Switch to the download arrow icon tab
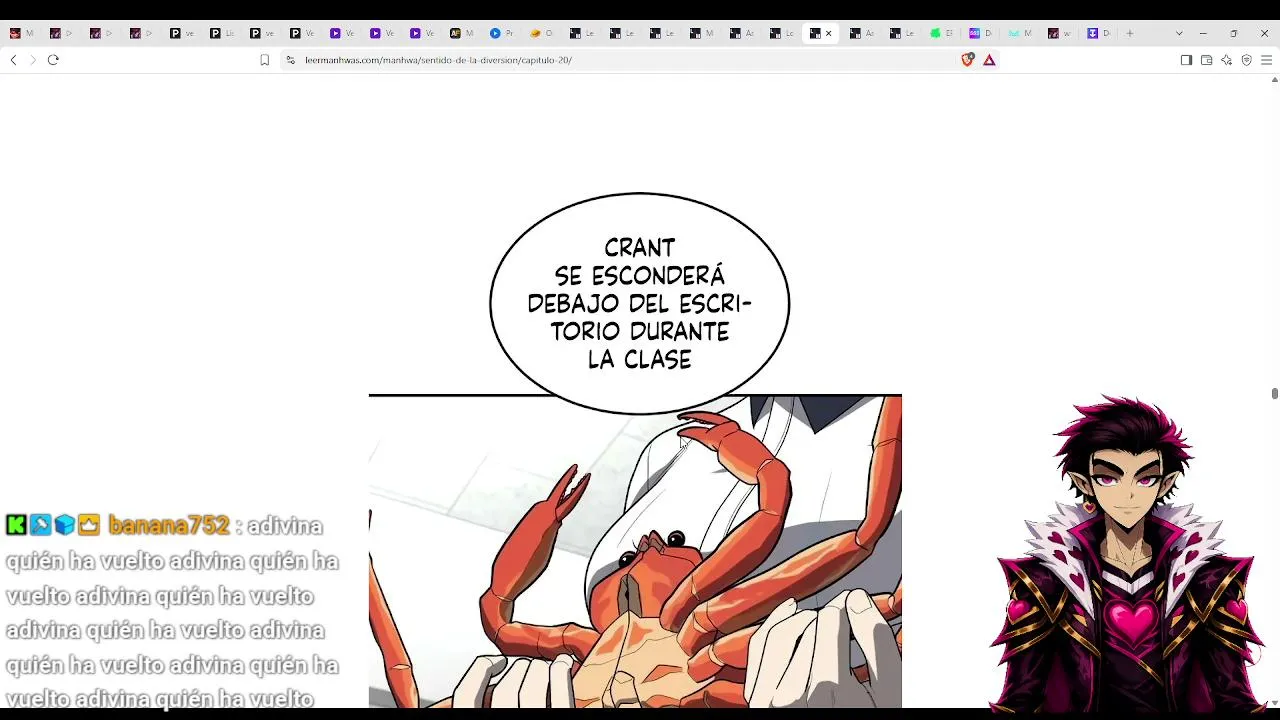The image size is (1280, 720). (x=1099, y=33)
